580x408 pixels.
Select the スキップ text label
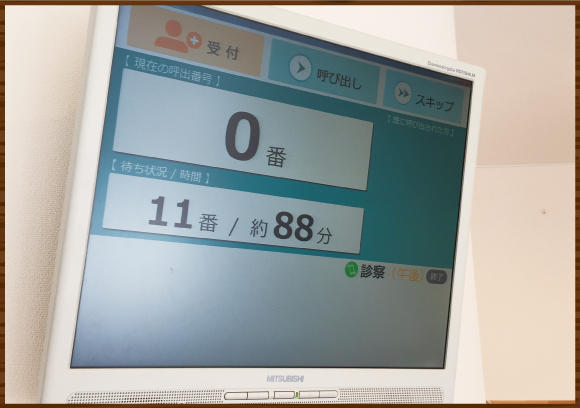[435, 102]
